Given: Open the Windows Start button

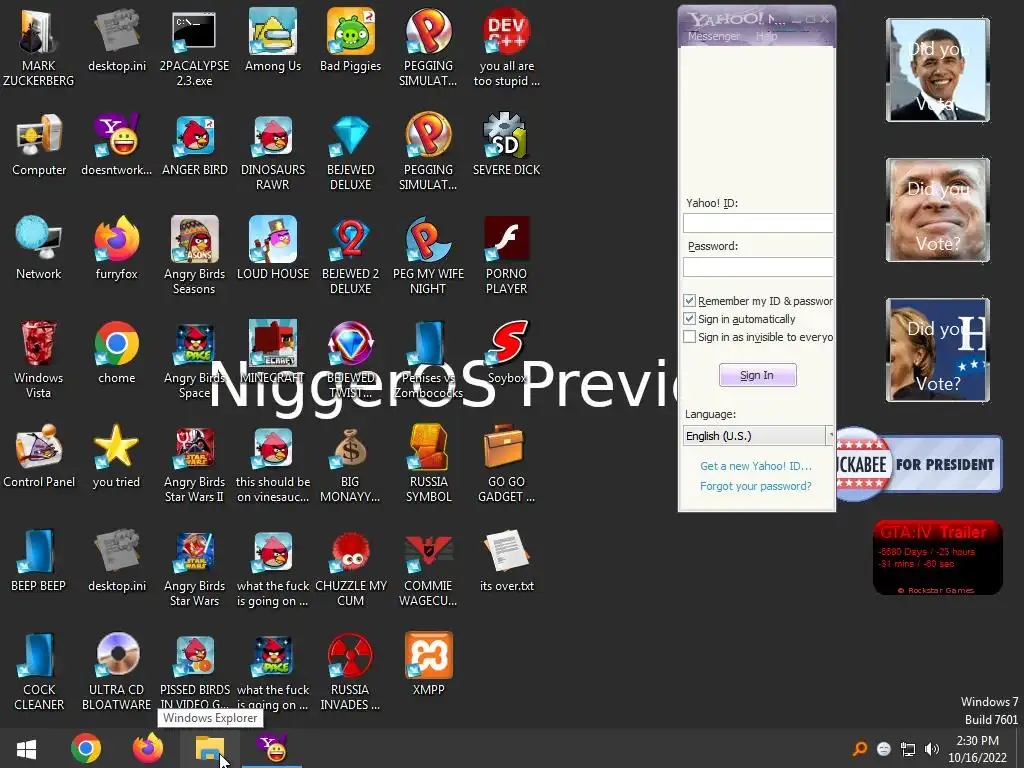Looking at the screenshot, I should tap(26, 748).
